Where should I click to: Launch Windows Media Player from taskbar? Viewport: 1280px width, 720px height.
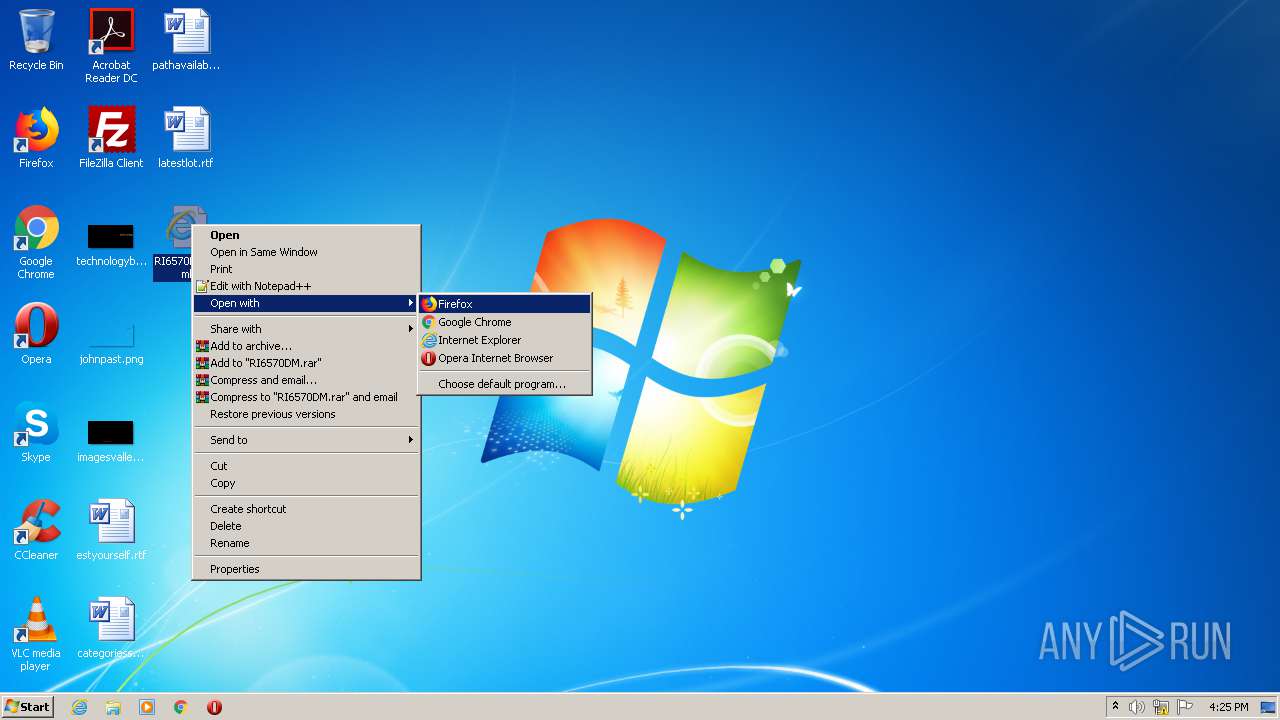coord(147,707)
